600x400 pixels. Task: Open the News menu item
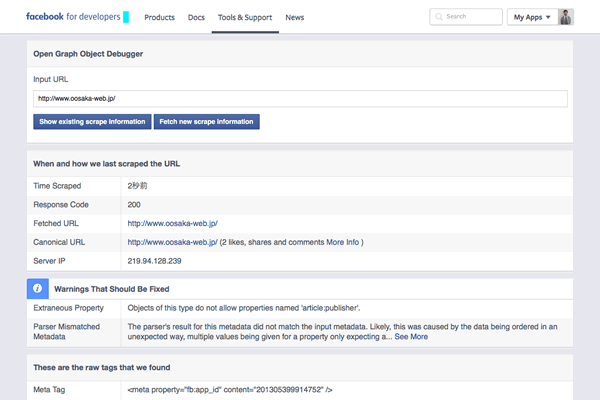pyautogui.click(x=295, y=18)
